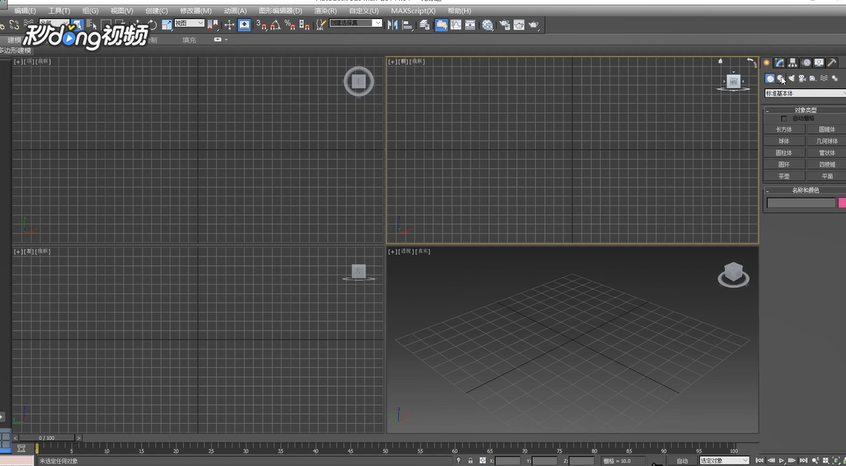Toggle keyboard shortcut override icon
846x466 pixels.
(x=244, y=25)
